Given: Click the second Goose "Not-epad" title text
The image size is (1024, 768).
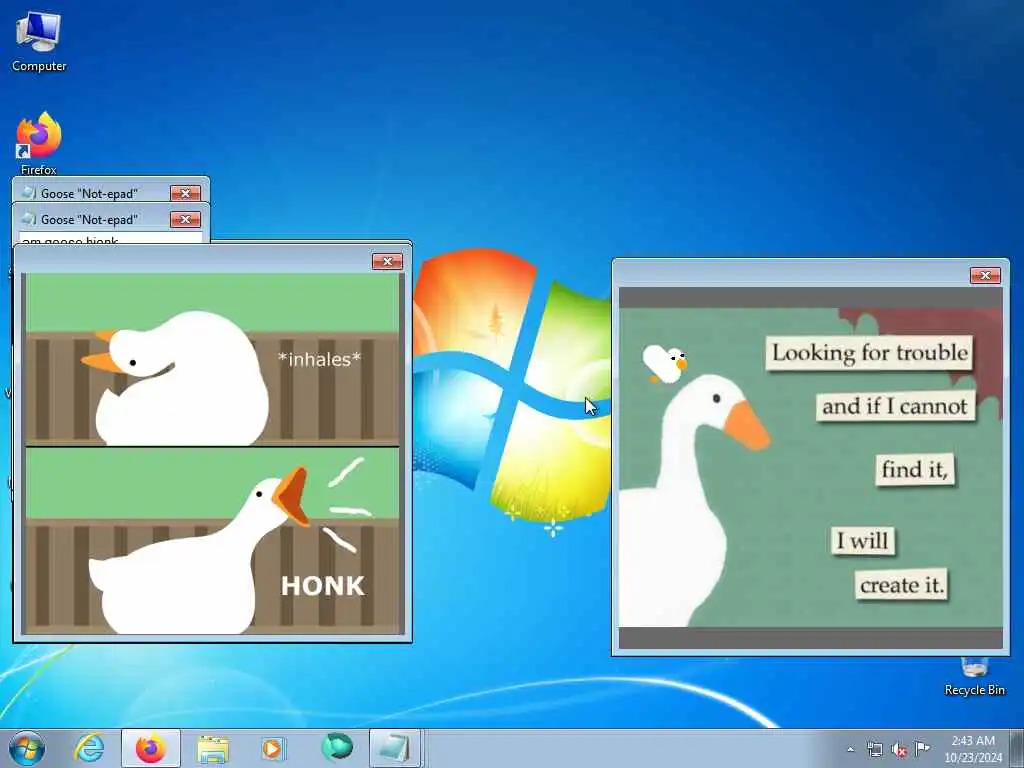Looking at the screenshot, I should pos(89,219).
